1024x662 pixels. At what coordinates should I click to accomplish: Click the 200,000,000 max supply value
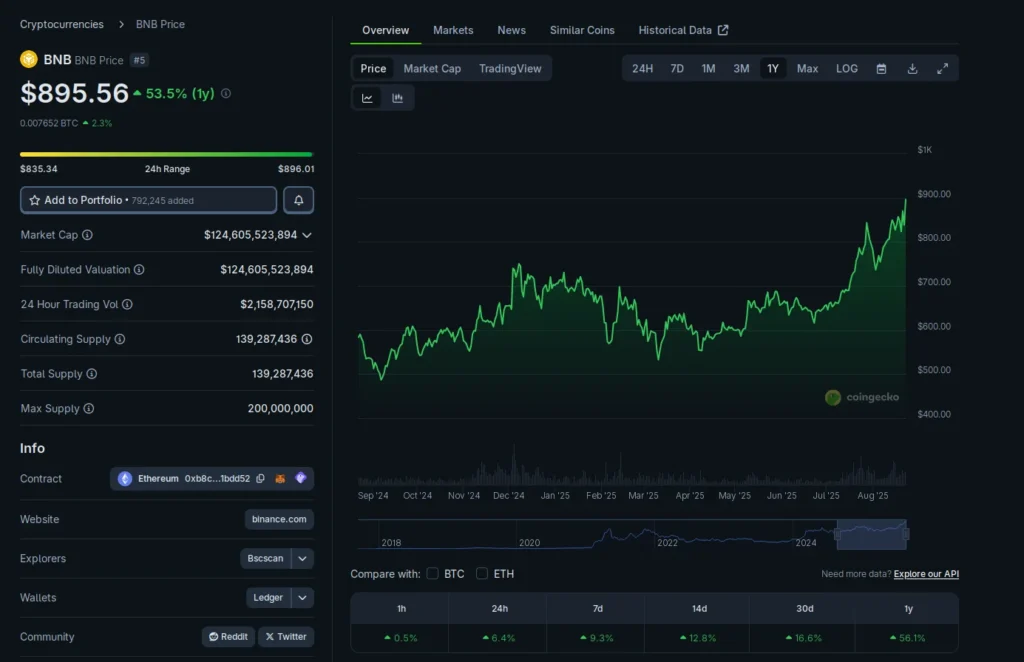280,408
